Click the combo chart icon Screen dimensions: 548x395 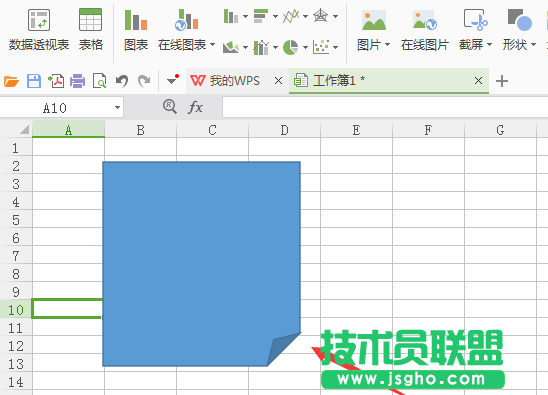pos(261,47)
